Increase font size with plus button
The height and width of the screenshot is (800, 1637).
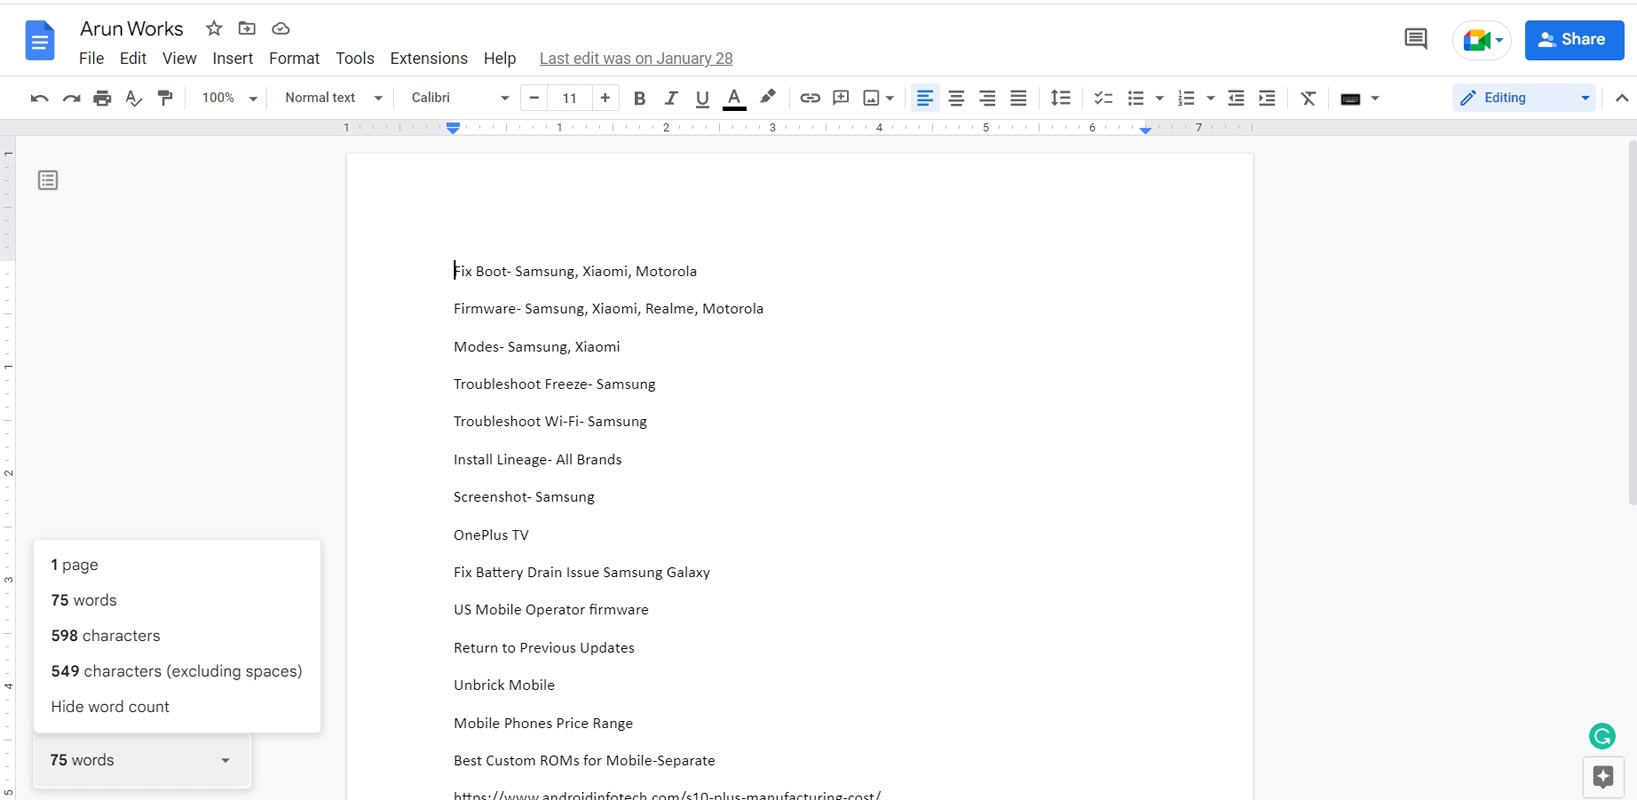605,97
